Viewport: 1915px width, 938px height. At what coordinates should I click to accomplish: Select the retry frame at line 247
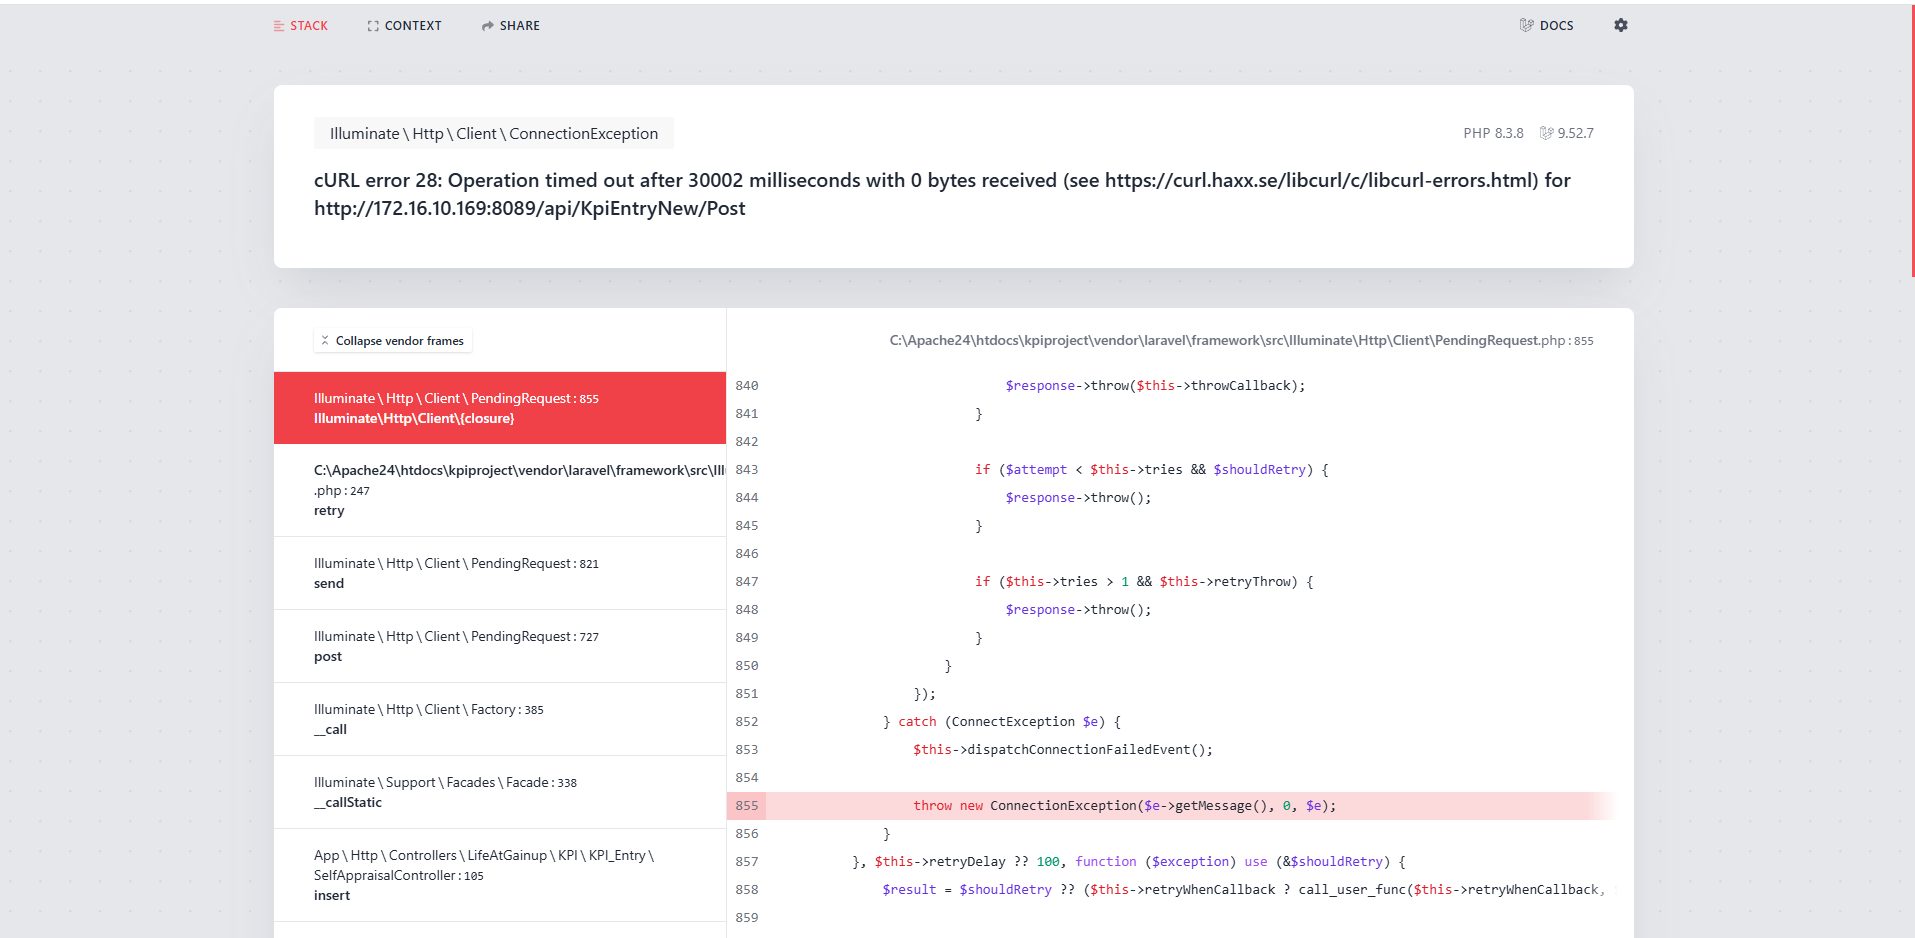(x=499, y=490)
